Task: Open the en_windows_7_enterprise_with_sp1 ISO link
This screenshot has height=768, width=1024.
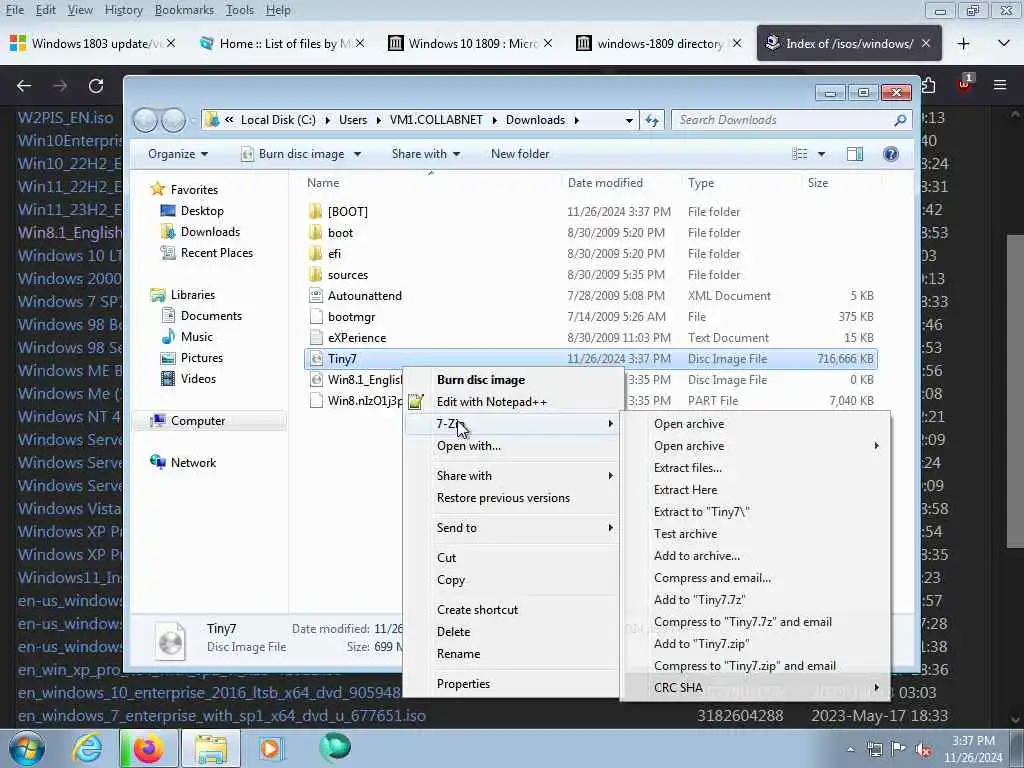Action: (x=222, y=716)
